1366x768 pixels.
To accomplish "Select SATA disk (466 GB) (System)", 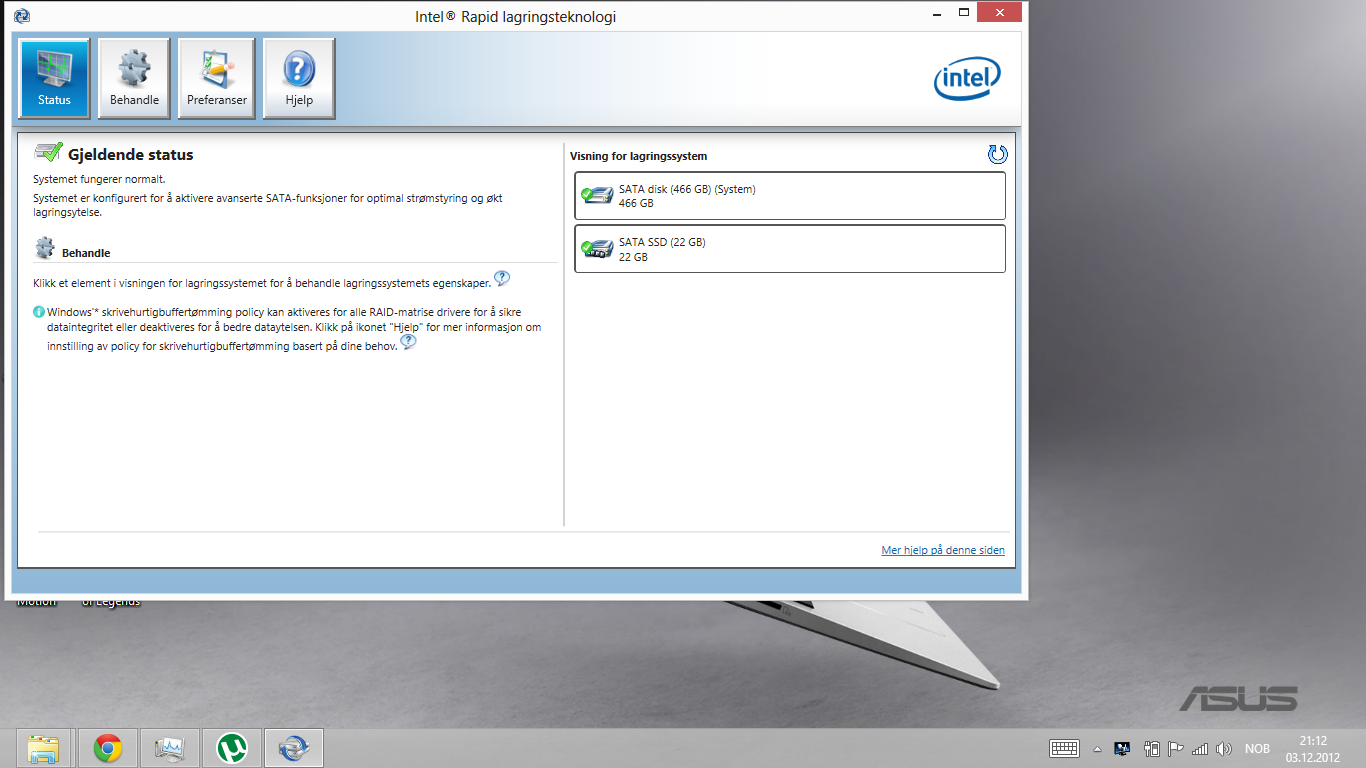I will point(790,196).
